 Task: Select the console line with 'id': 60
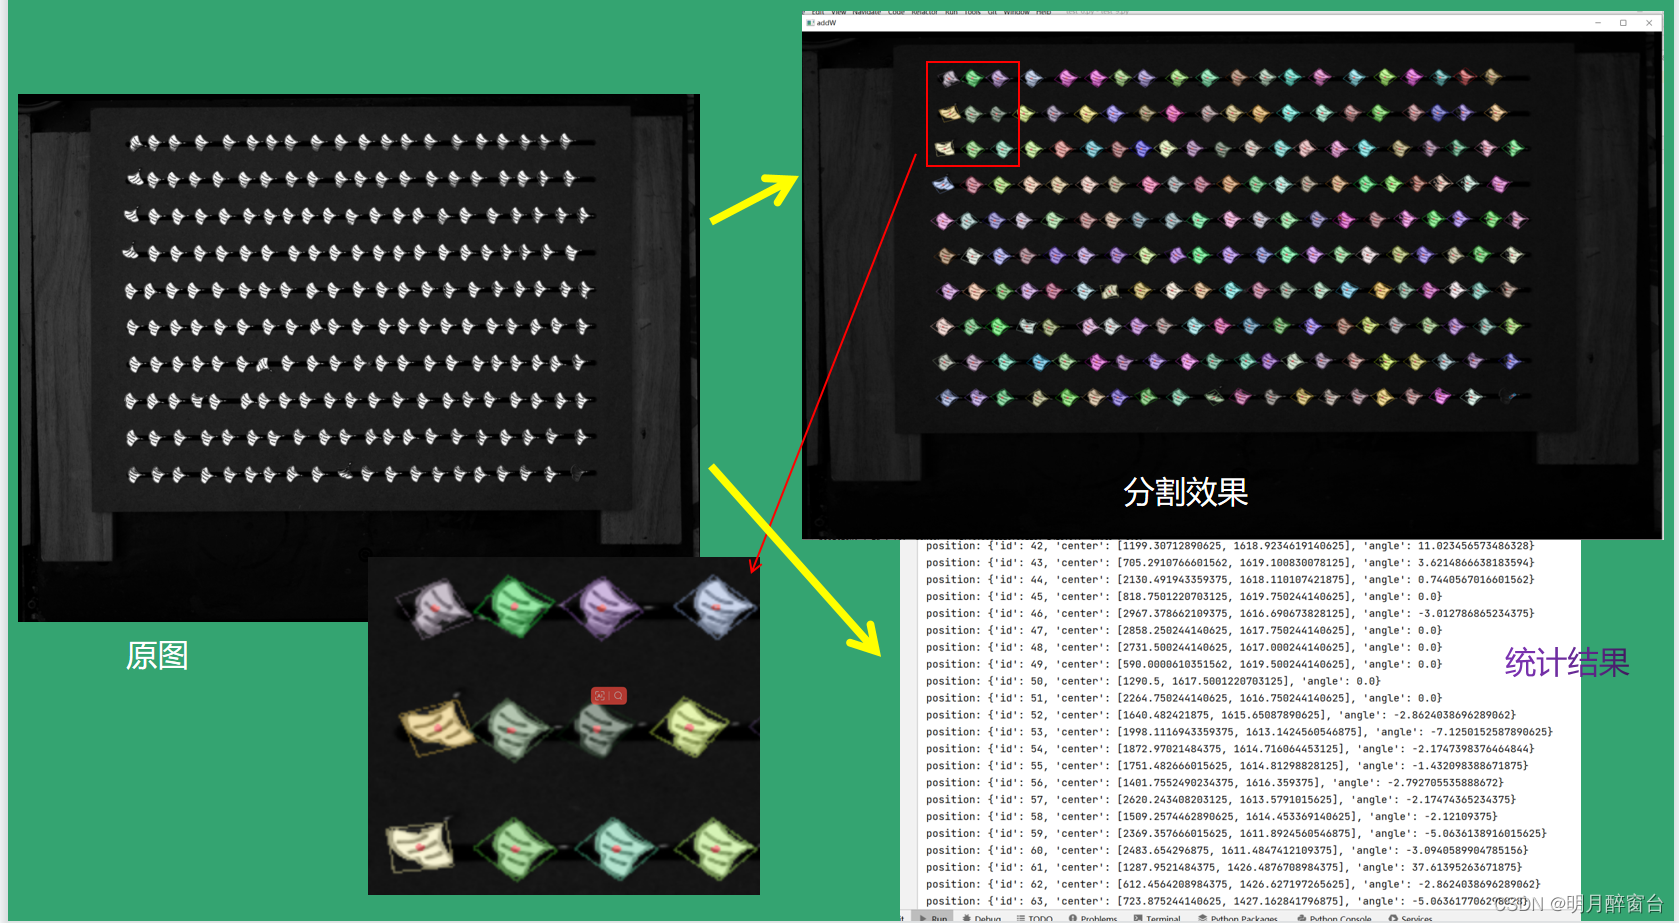point(1226,851)
